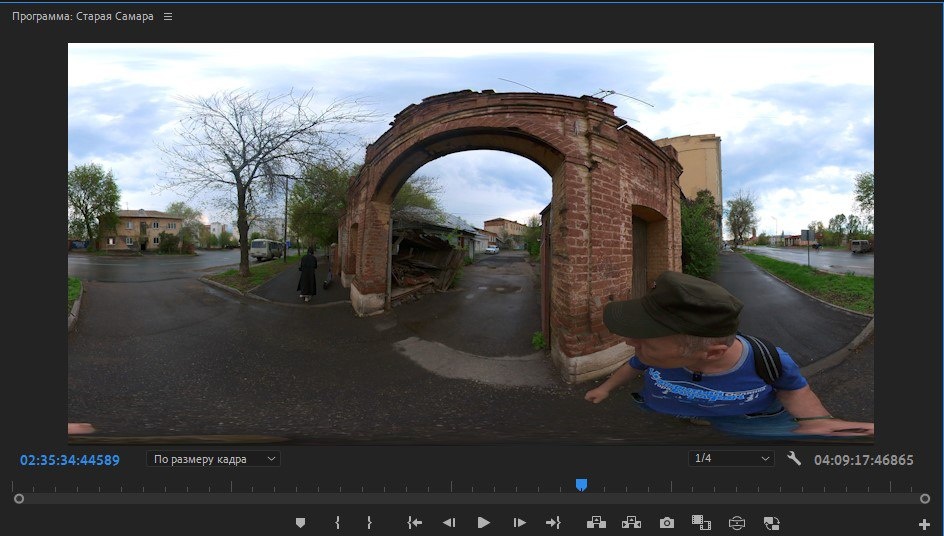Click the blue playhead marker on the ruler
Image resolution: width=944 pixels, height=536 pixels.
point(581,485)
